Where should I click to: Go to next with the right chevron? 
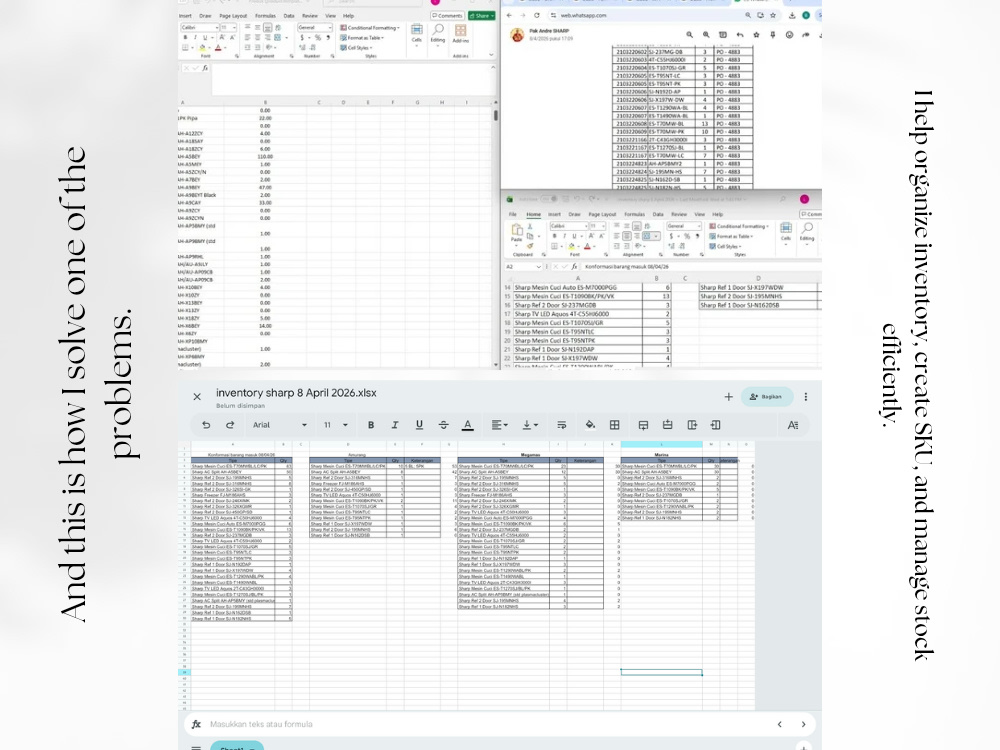[x=804, y=724]
